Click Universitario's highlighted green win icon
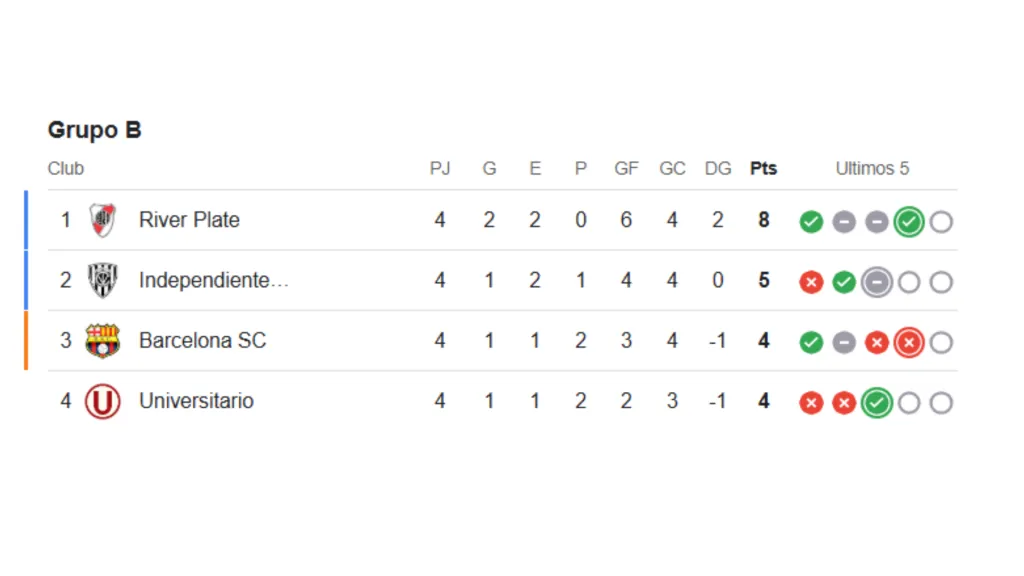The height and width of the screenshot is (576, 1024). click(876, 403)
